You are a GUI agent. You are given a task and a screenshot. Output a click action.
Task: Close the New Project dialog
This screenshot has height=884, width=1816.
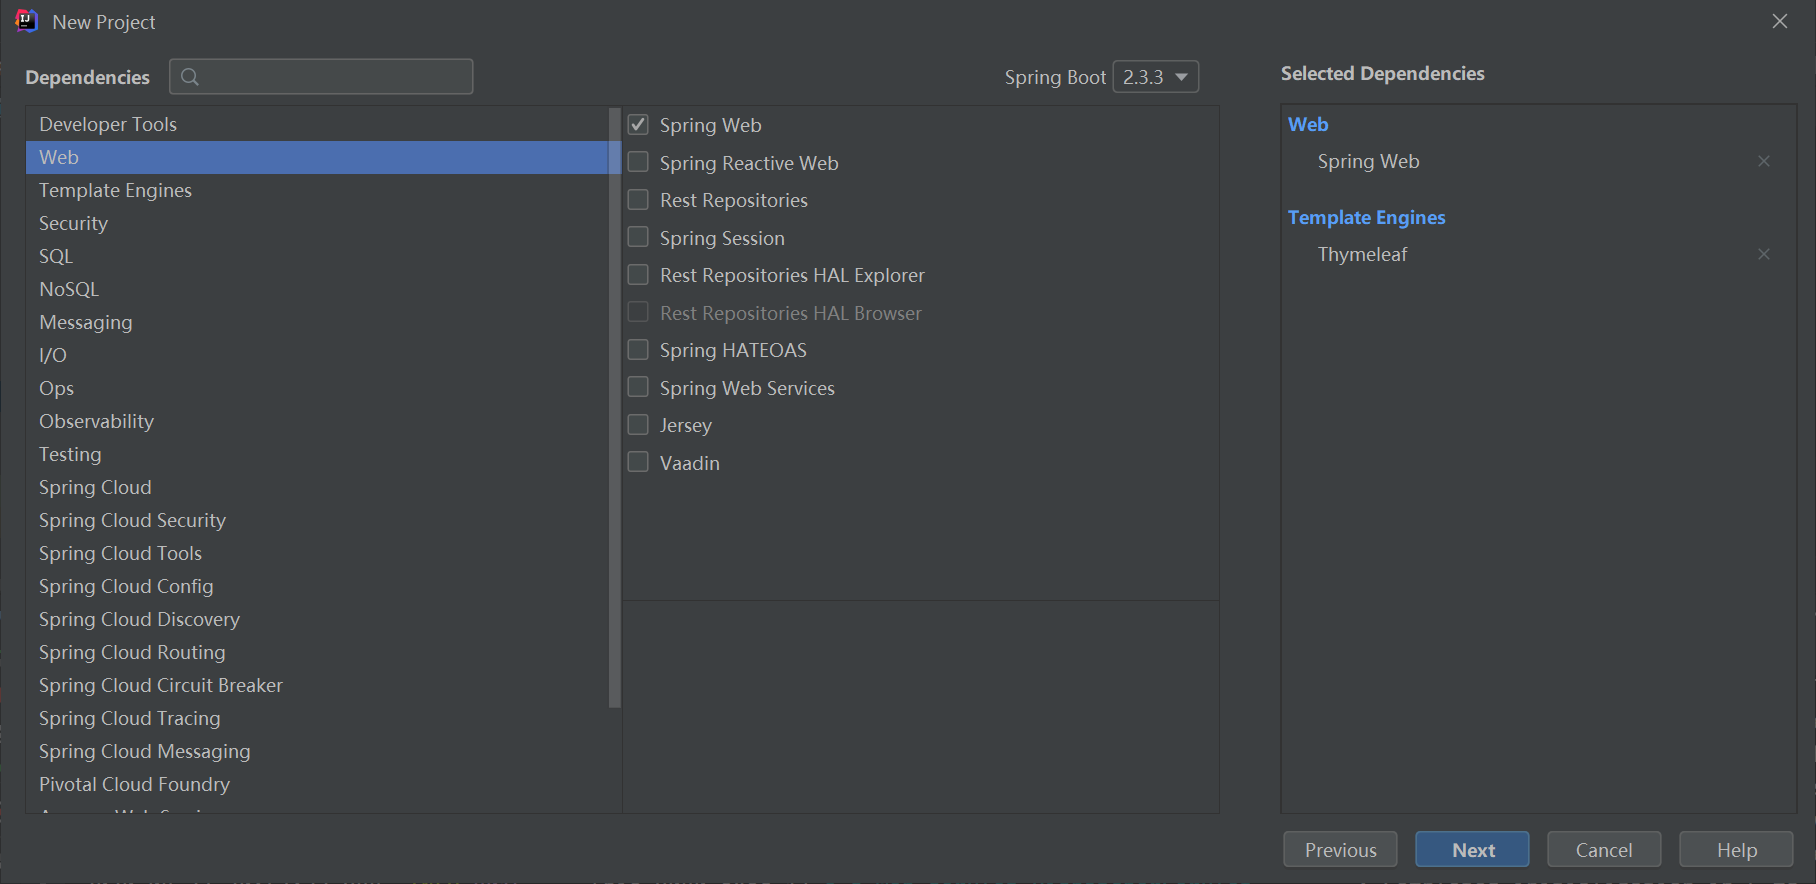click(x=1779, y=21)
